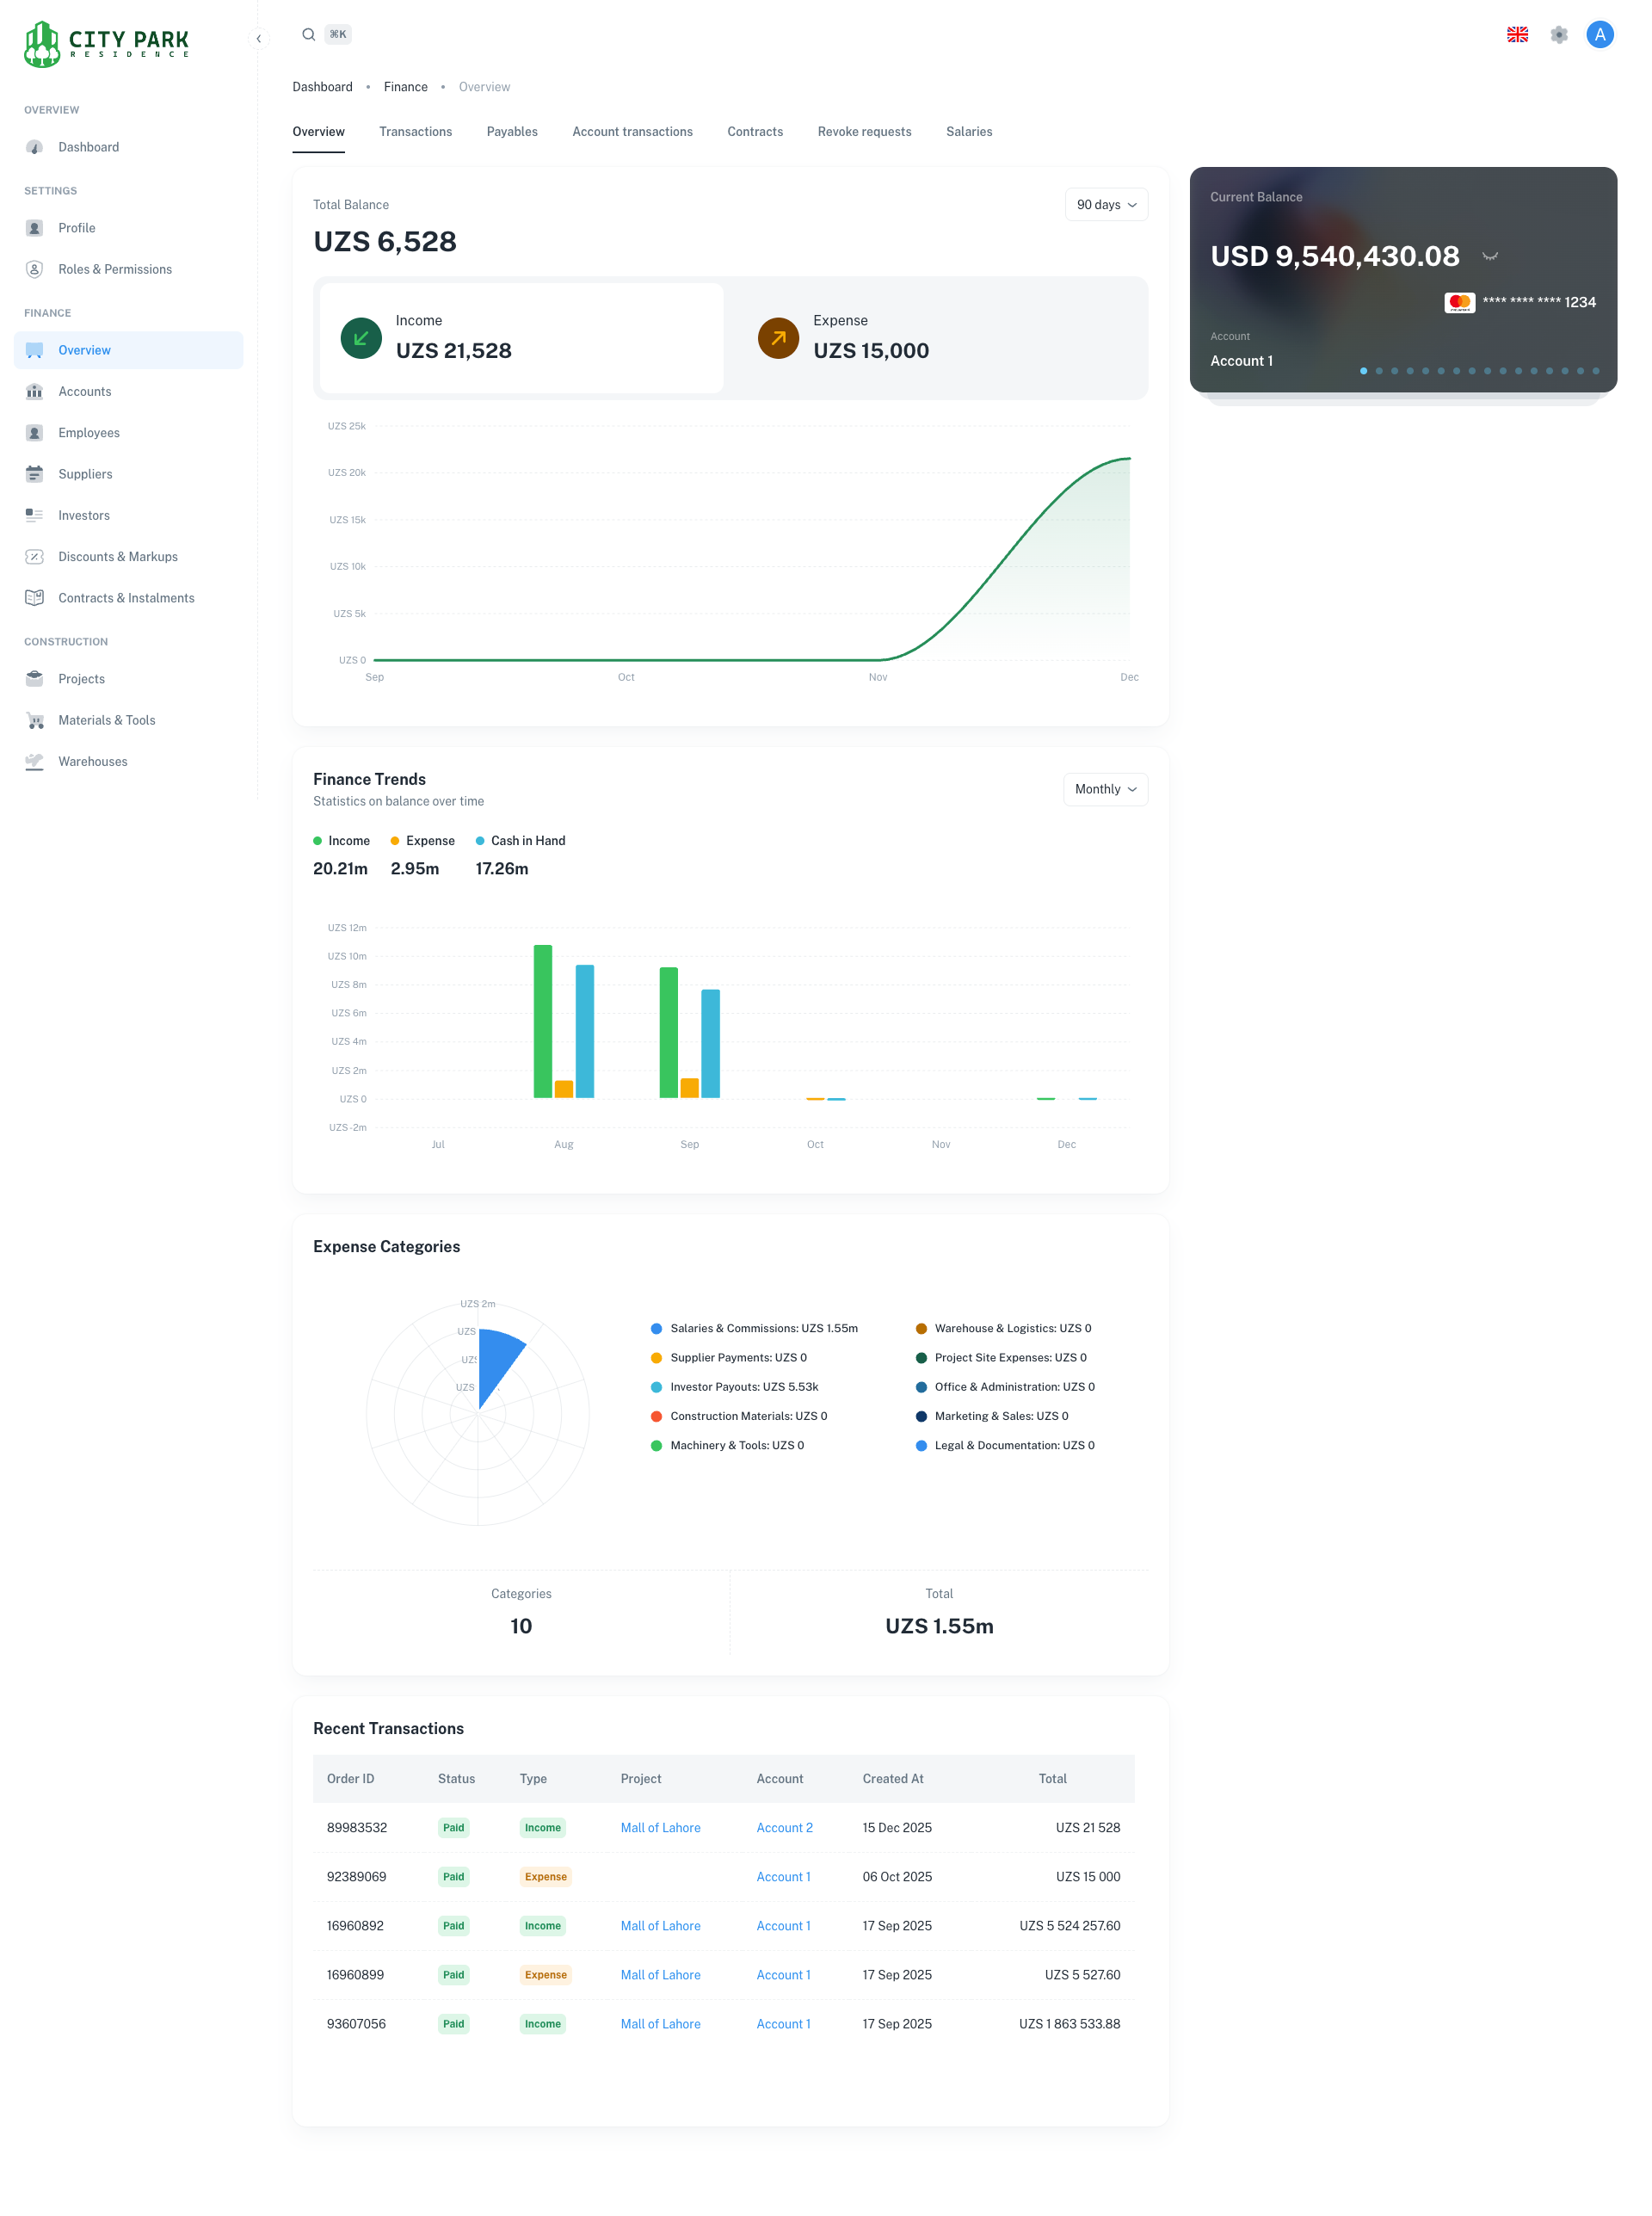
Task: Open the Monthly interval dropdown
Action: pos(1104,789)
